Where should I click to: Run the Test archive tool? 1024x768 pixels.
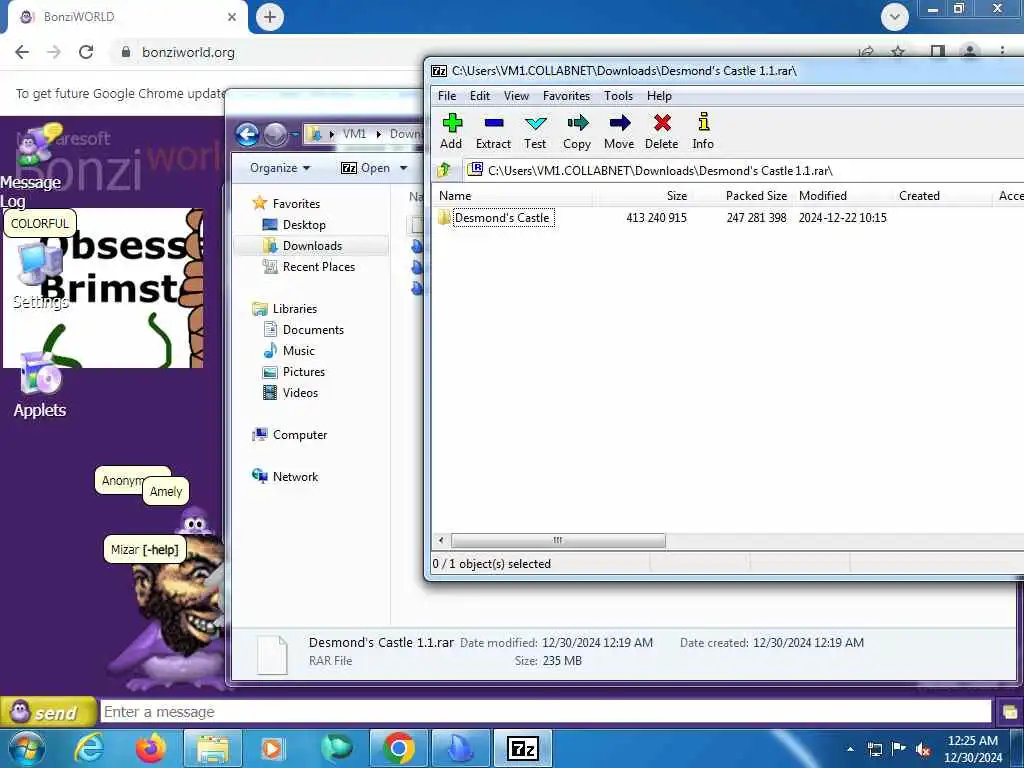click(535, 131)
